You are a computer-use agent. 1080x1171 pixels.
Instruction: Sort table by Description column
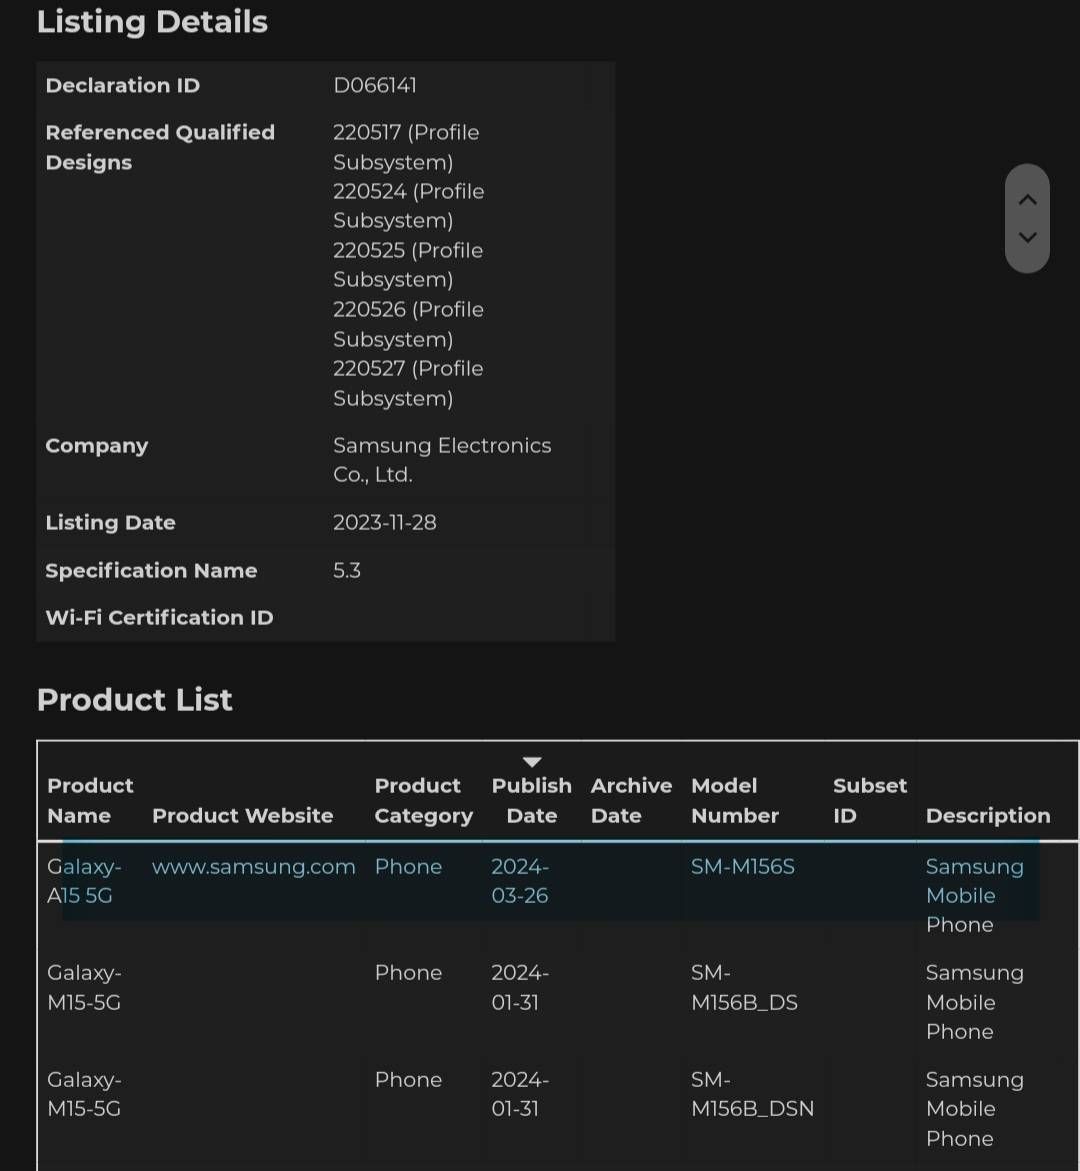pos(988,815)
